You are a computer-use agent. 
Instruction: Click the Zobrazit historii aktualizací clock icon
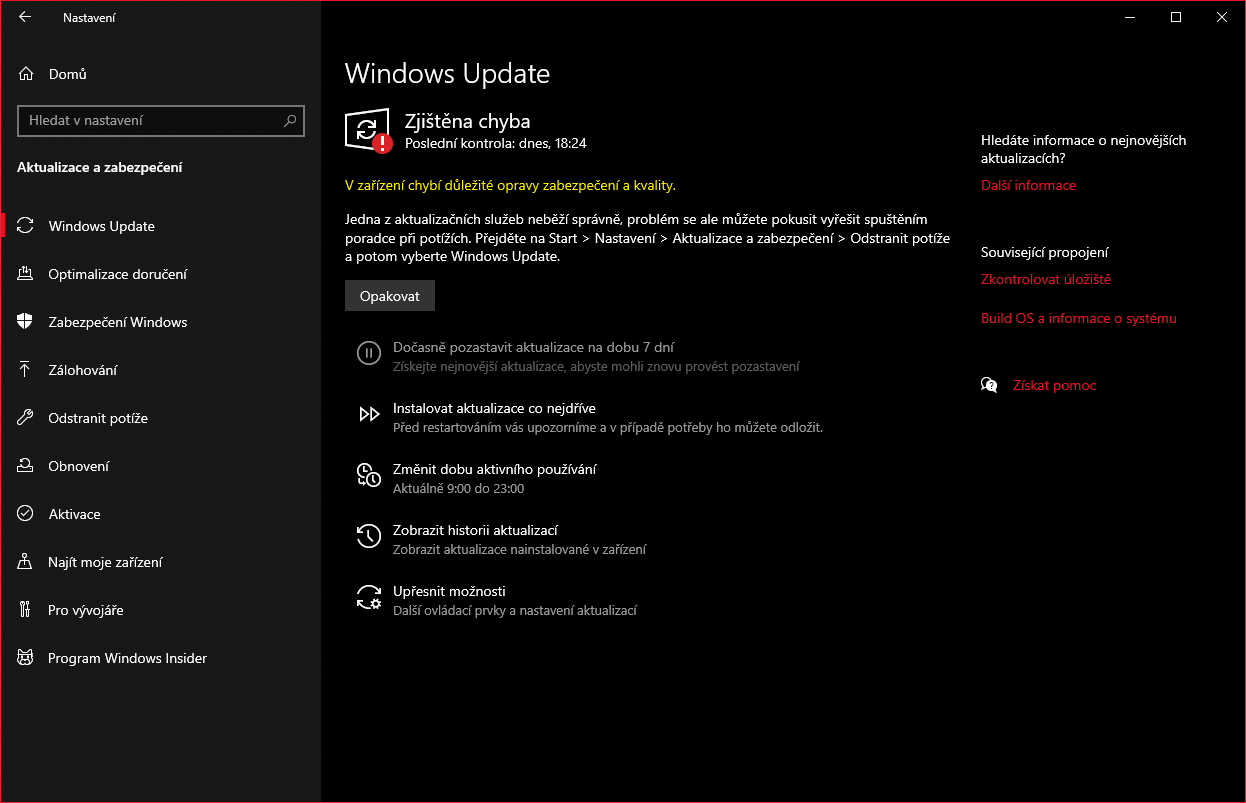pos(368,537)
